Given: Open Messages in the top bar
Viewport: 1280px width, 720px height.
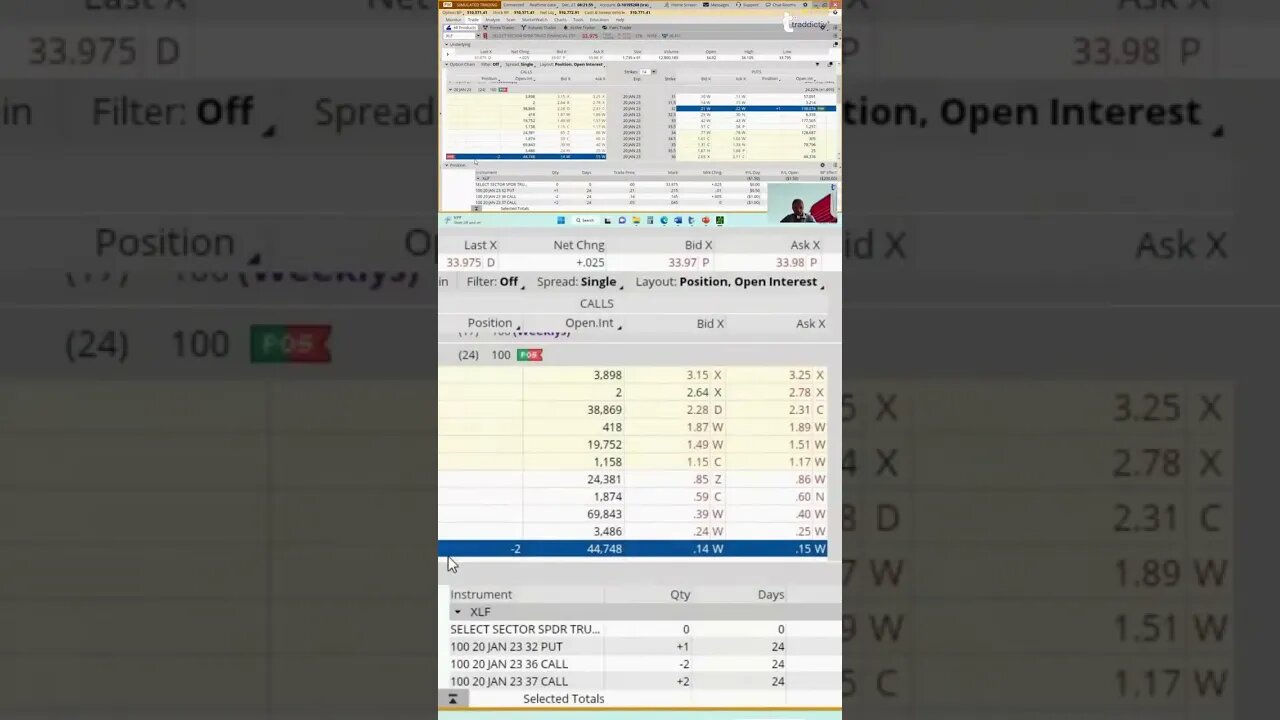Looking at the screenshot, I should click(716, 5).
